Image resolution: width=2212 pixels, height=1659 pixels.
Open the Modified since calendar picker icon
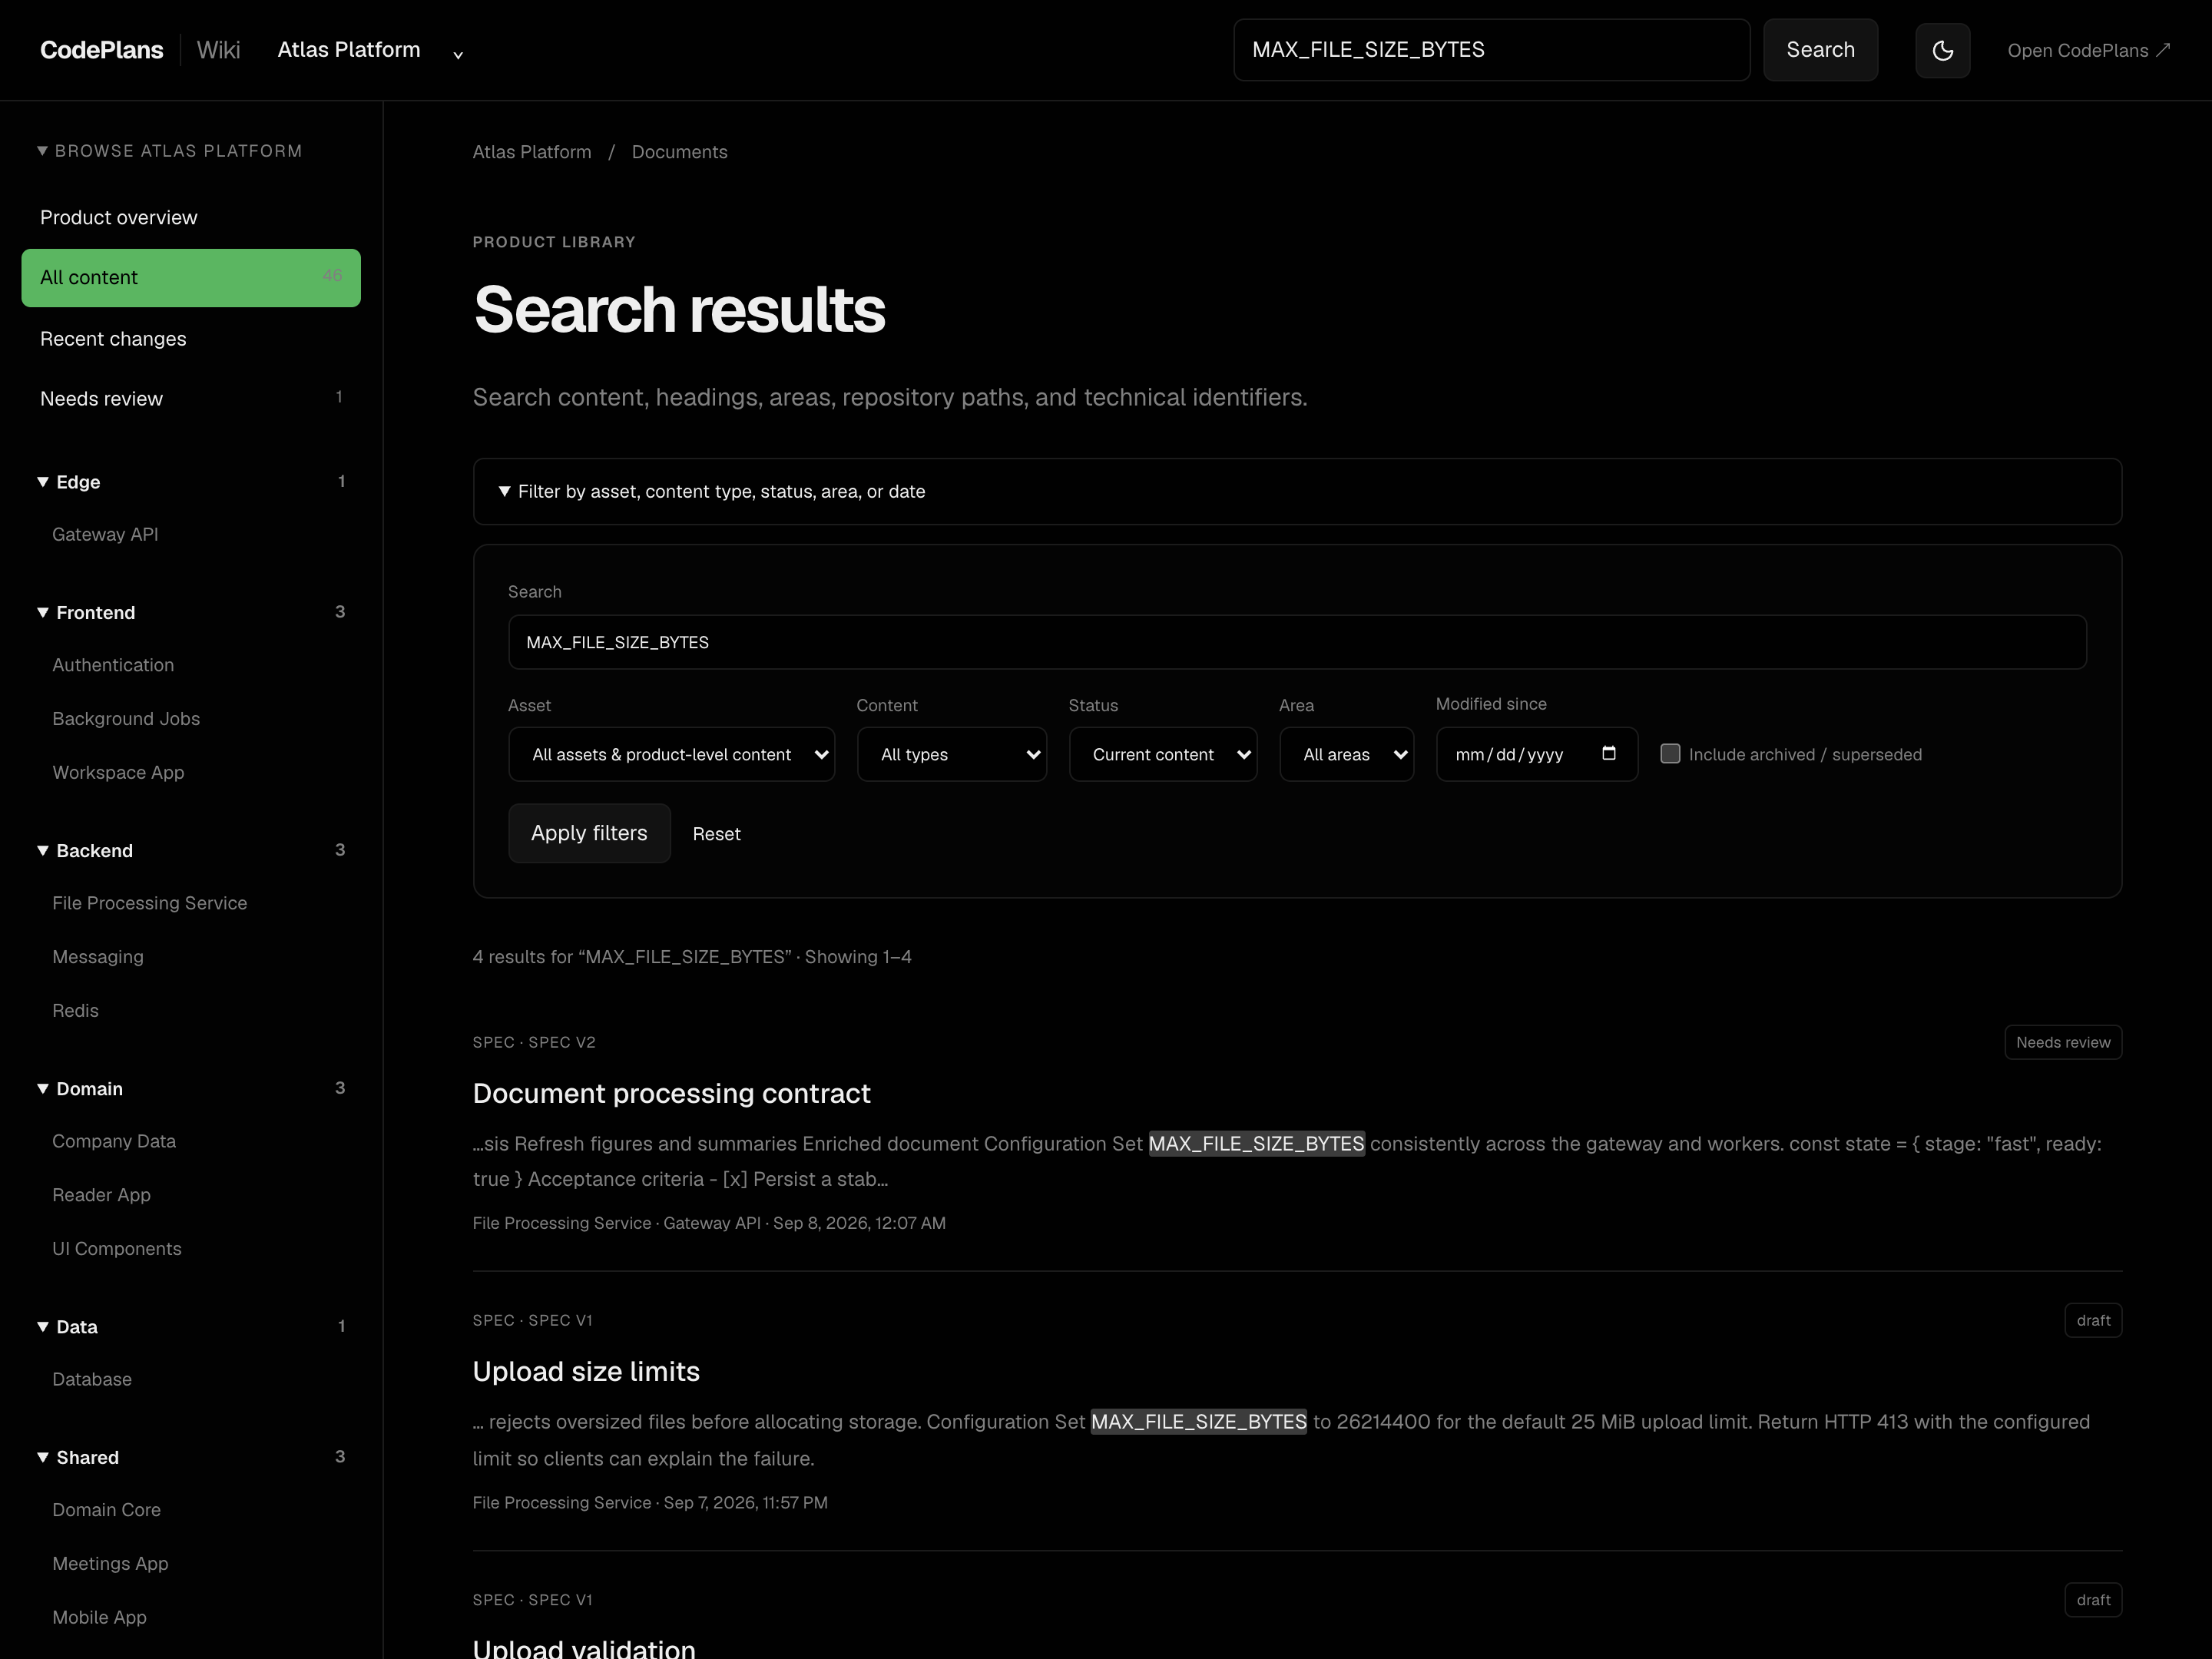coord(1608,753)
